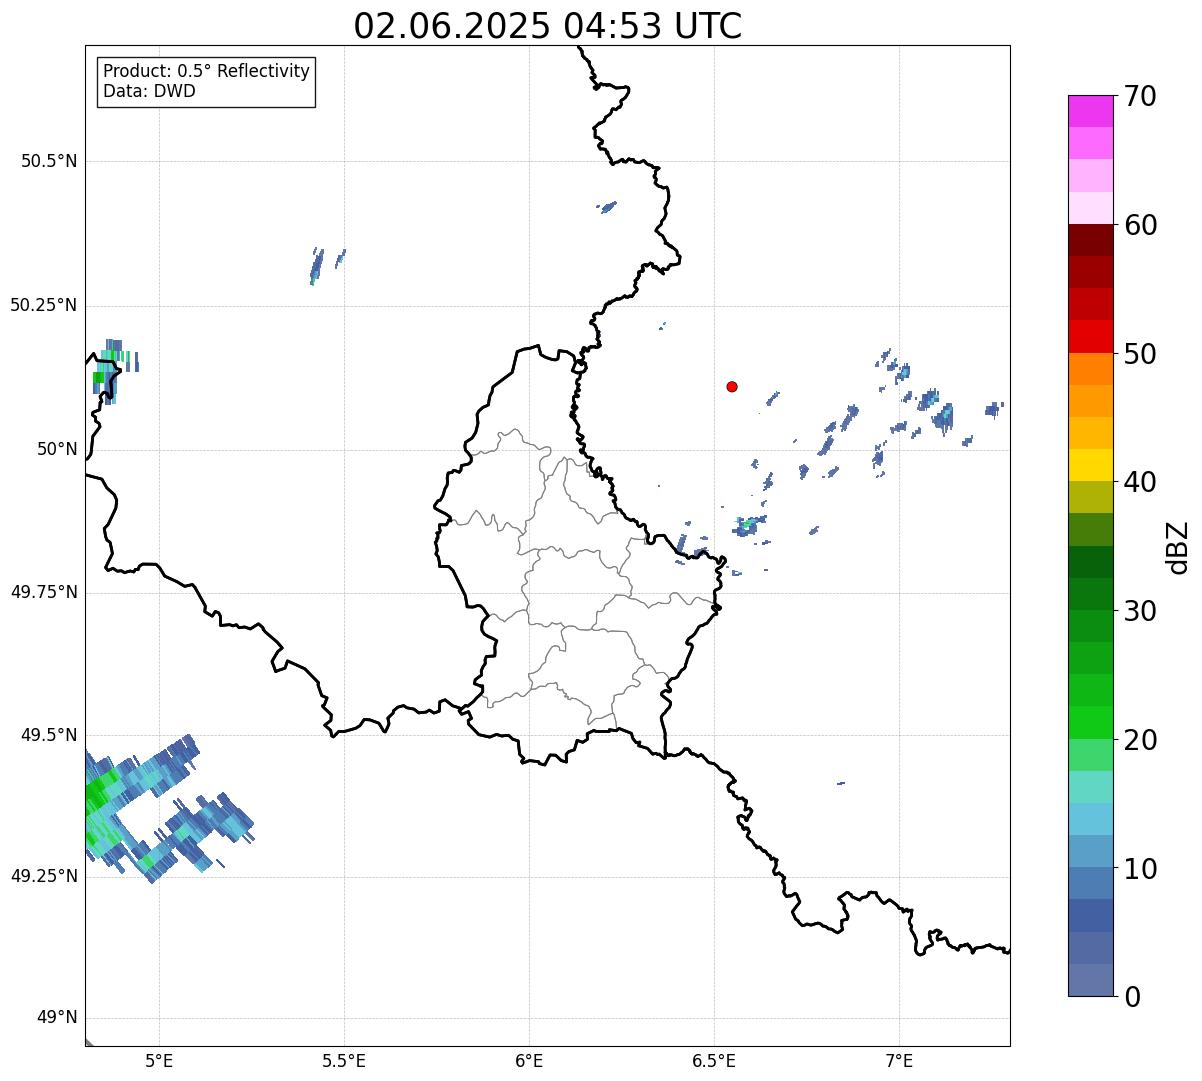Click the dark red colorbar segment below 60

tap(1090, 240)
